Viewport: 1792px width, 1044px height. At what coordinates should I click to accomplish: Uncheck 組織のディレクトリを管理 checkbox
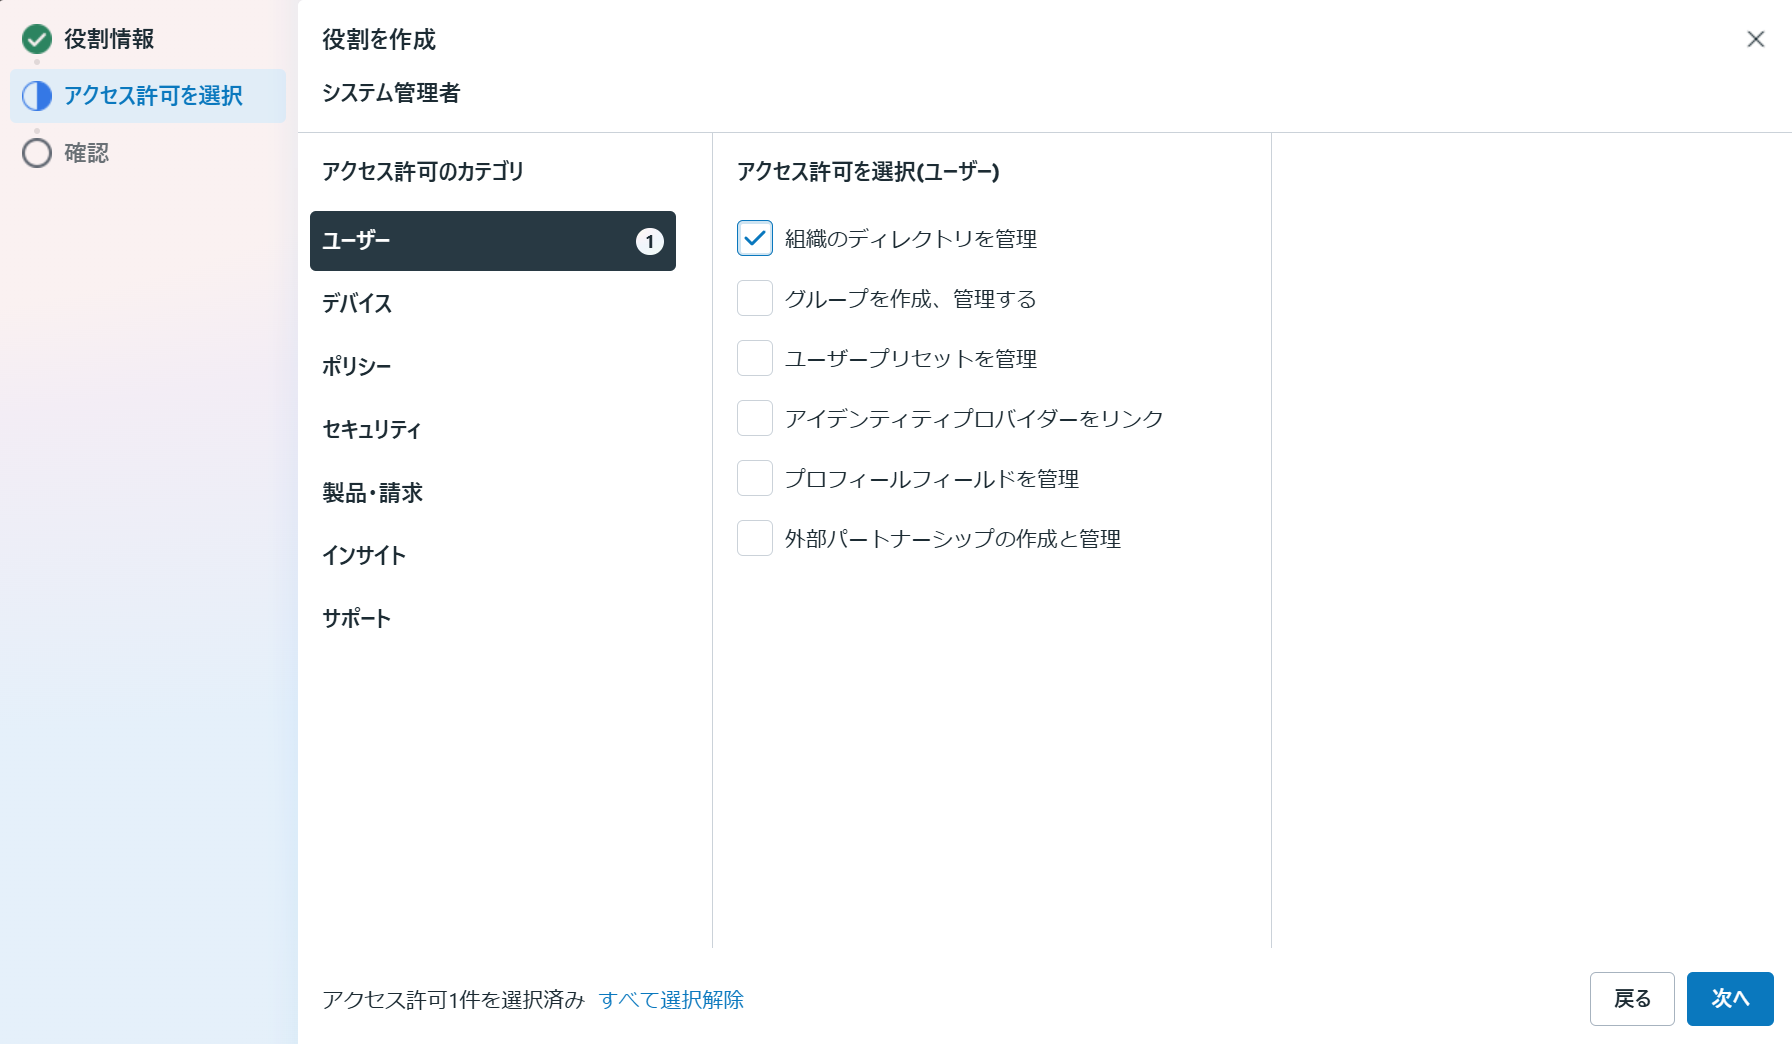pyautogui.click(x=755, y=238)
